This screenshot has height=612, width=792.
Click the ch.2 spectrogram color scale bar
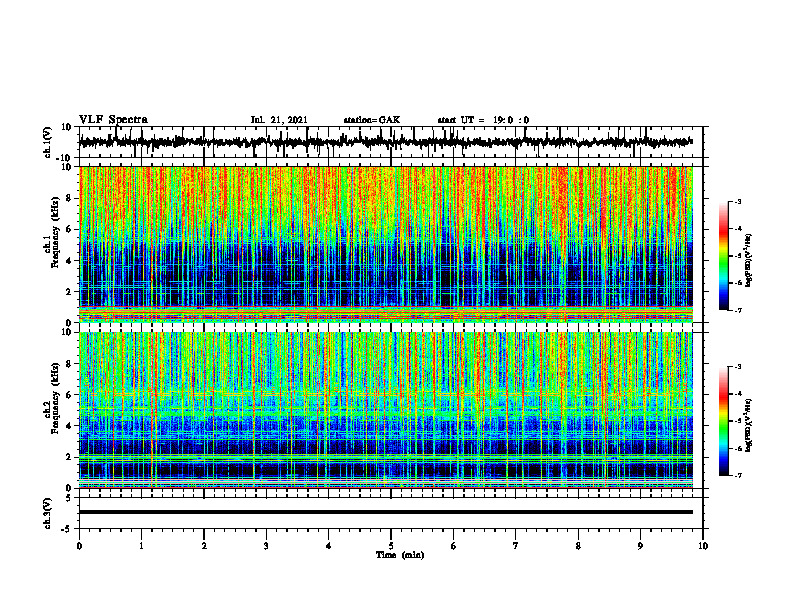coord(723,421)
